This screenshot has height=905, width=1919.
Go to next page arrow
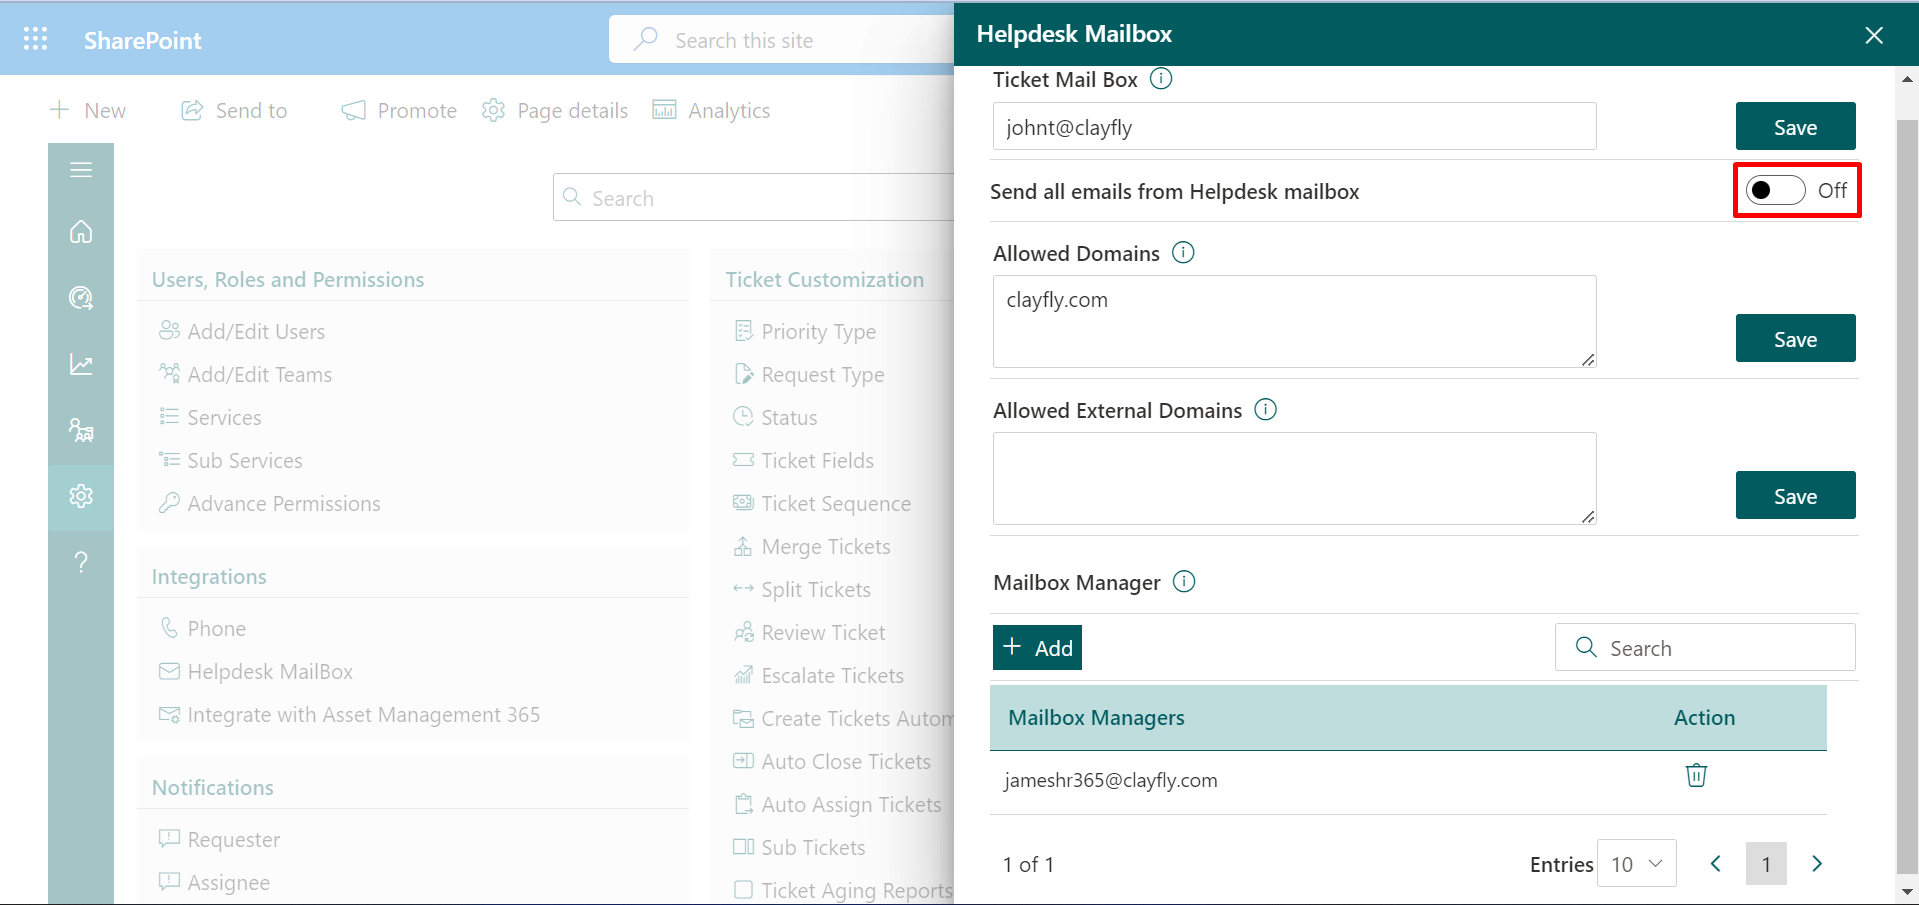(x=1817, y=864)
